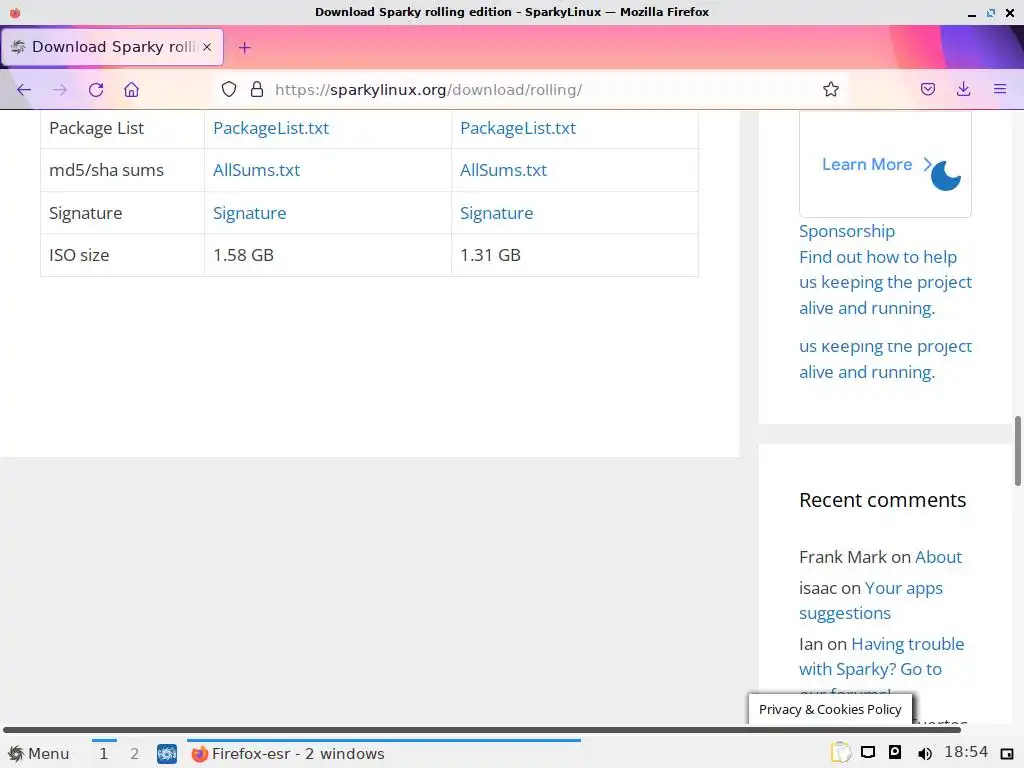This screenshot has width=1024, height=768.
Task: Click the blue Sparky taskbar launcher icon
Action: tap(167, 754)
